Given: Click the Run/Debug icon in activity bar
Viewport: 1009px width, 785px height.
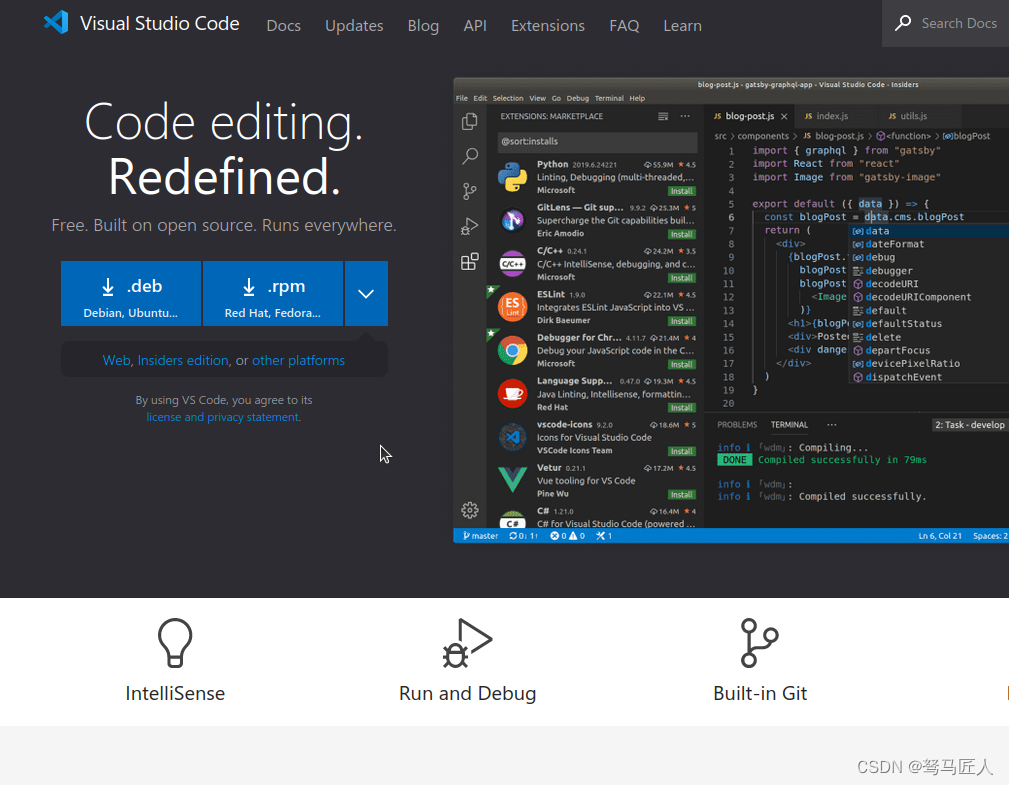Looking at the screenshot, I should tap(470, 226).
